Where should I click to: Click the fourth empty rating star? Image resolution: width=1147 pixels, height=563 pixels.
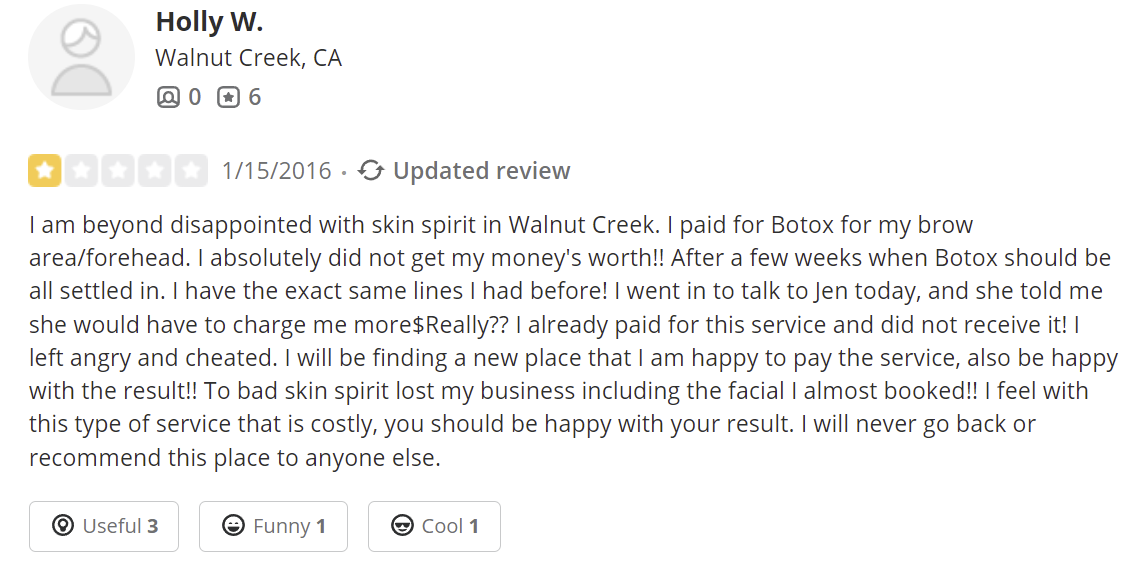tap(155, 171)
